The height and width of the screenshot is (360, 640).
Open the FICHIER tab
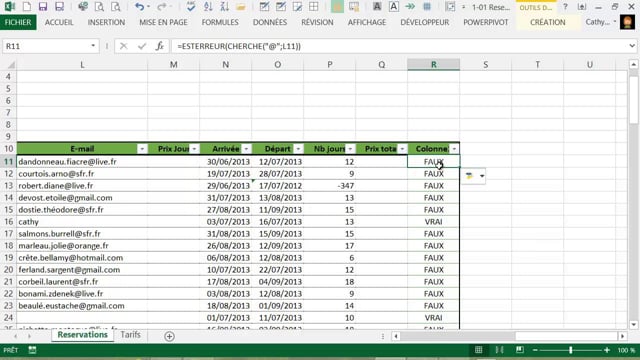coord(18,22)
